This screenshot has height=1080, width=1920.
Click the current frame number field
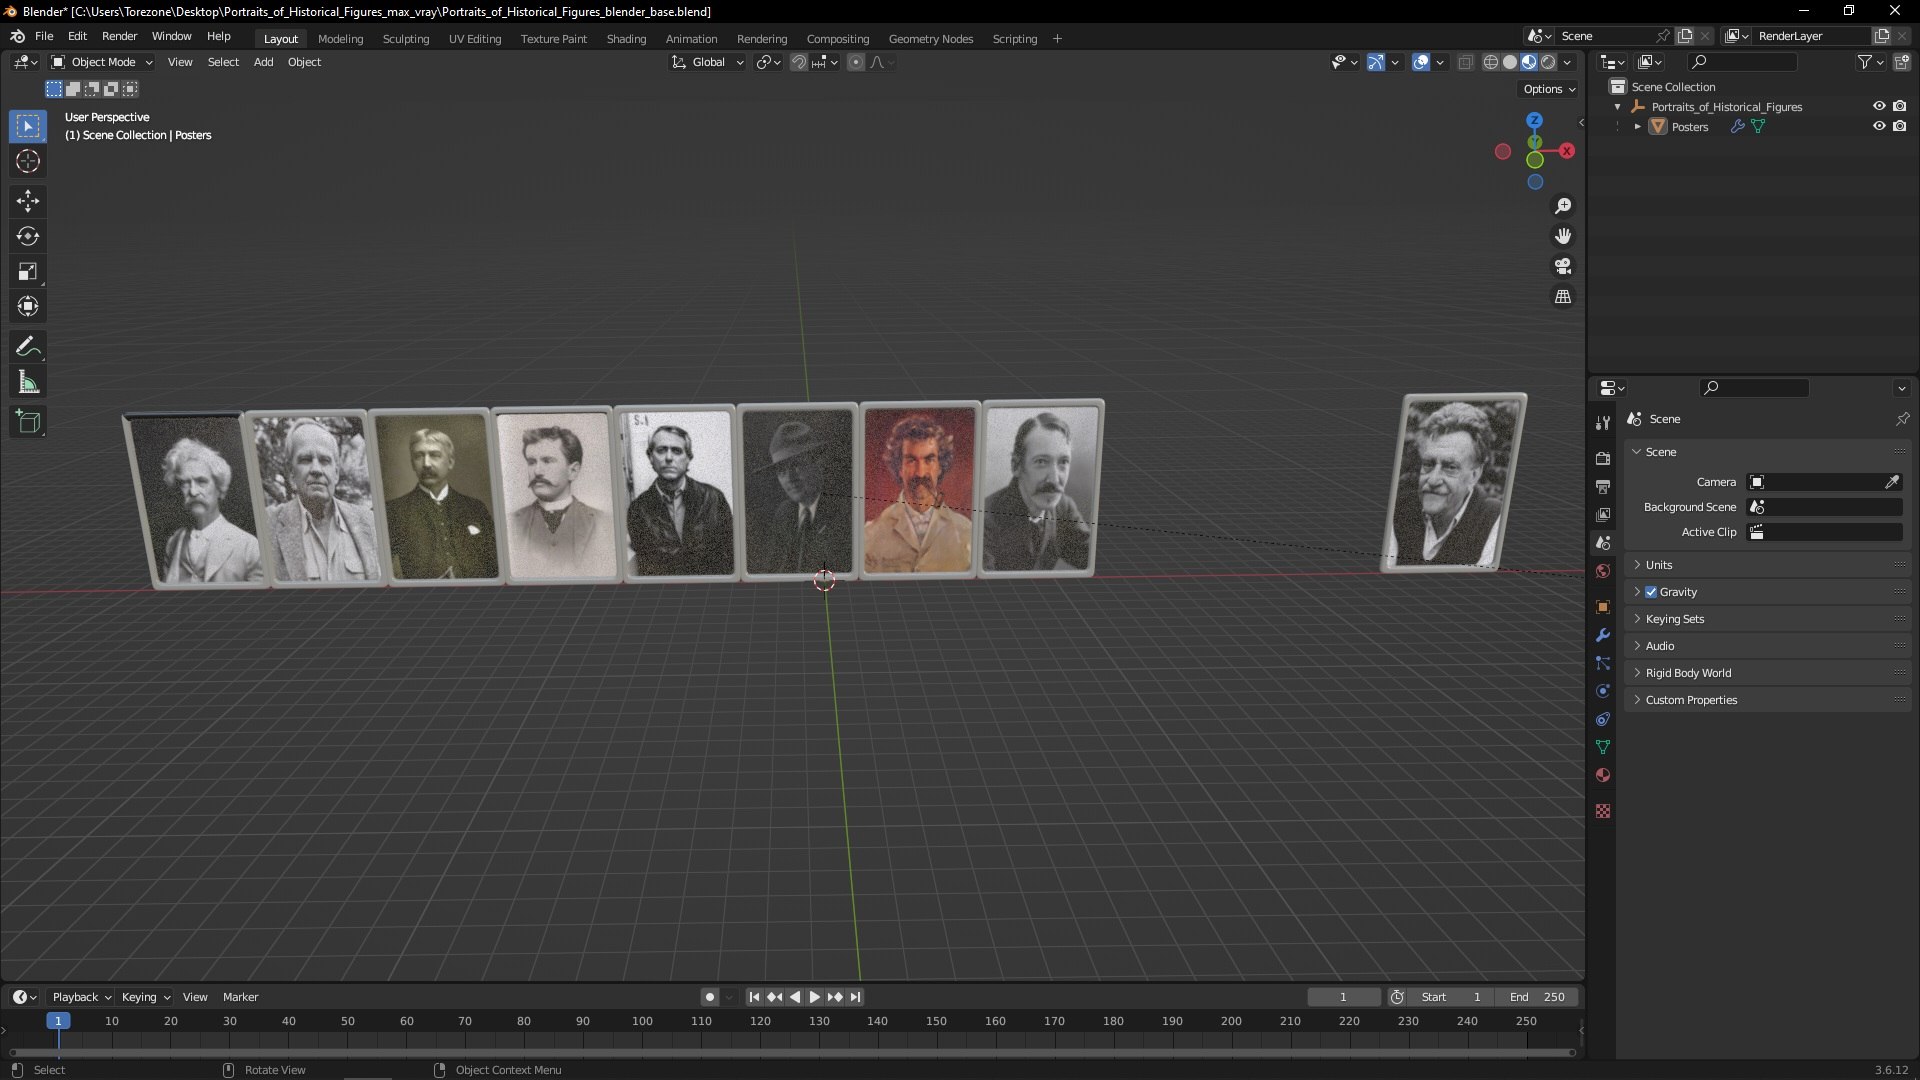pos(1343,997)
